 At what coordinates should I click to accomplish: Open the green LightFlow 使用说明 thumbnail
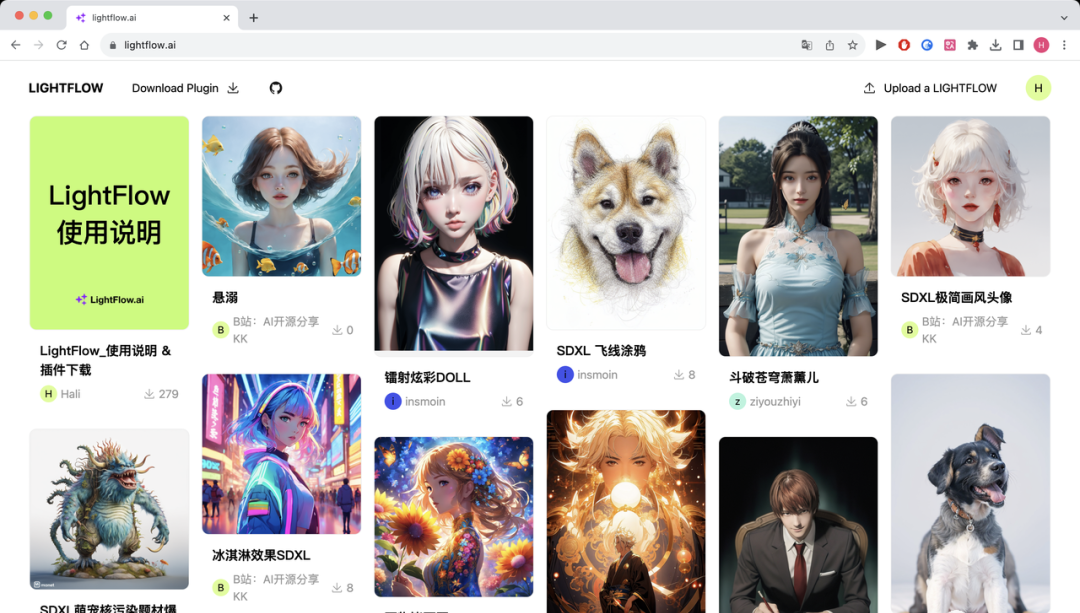[x=109, y=222]
